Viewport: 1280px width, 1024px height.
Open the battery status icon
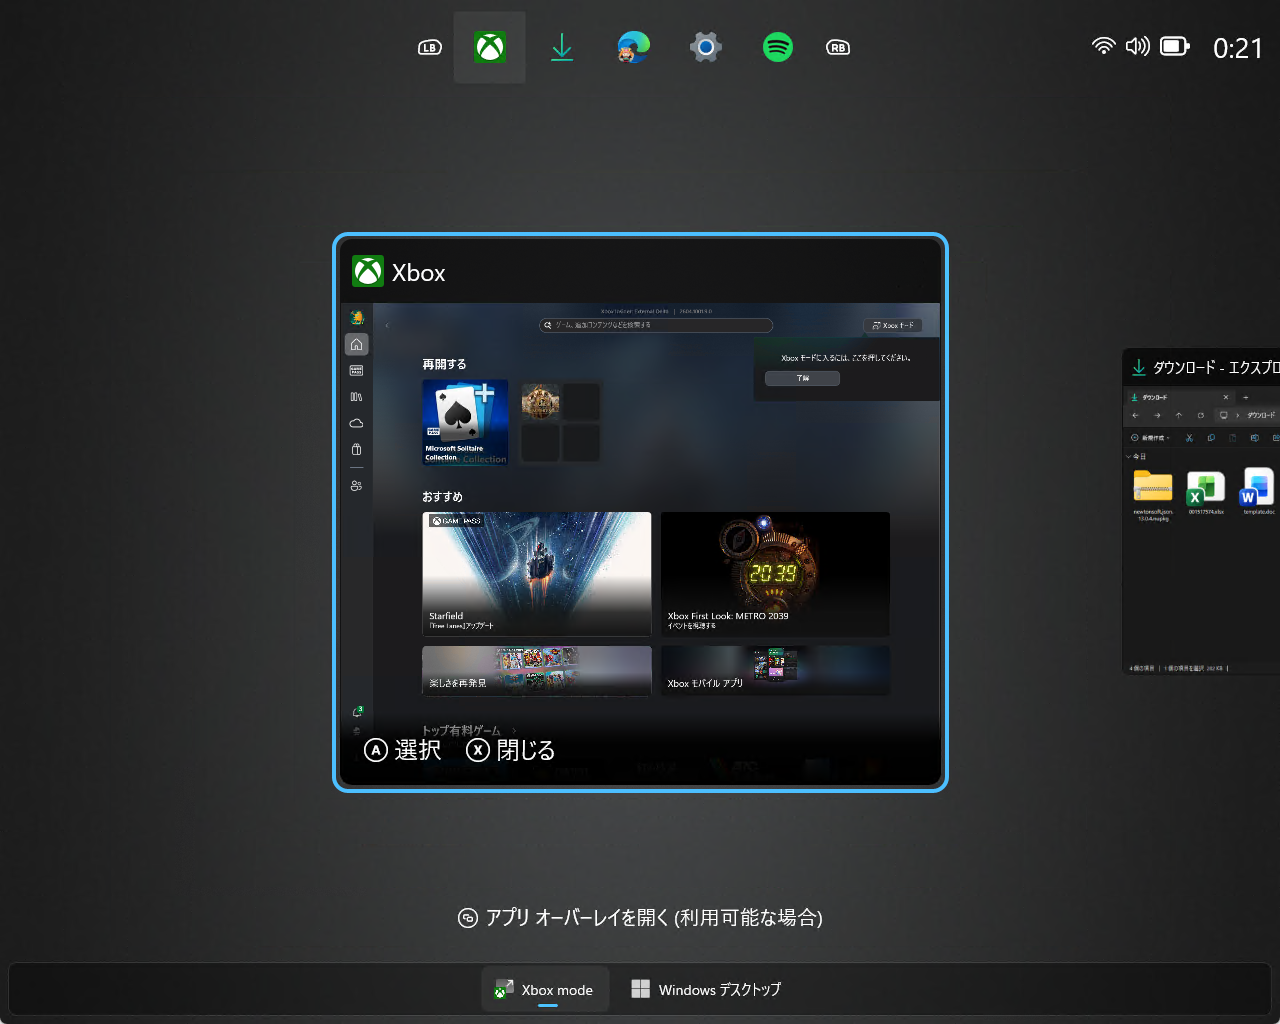coord(1175,46)
